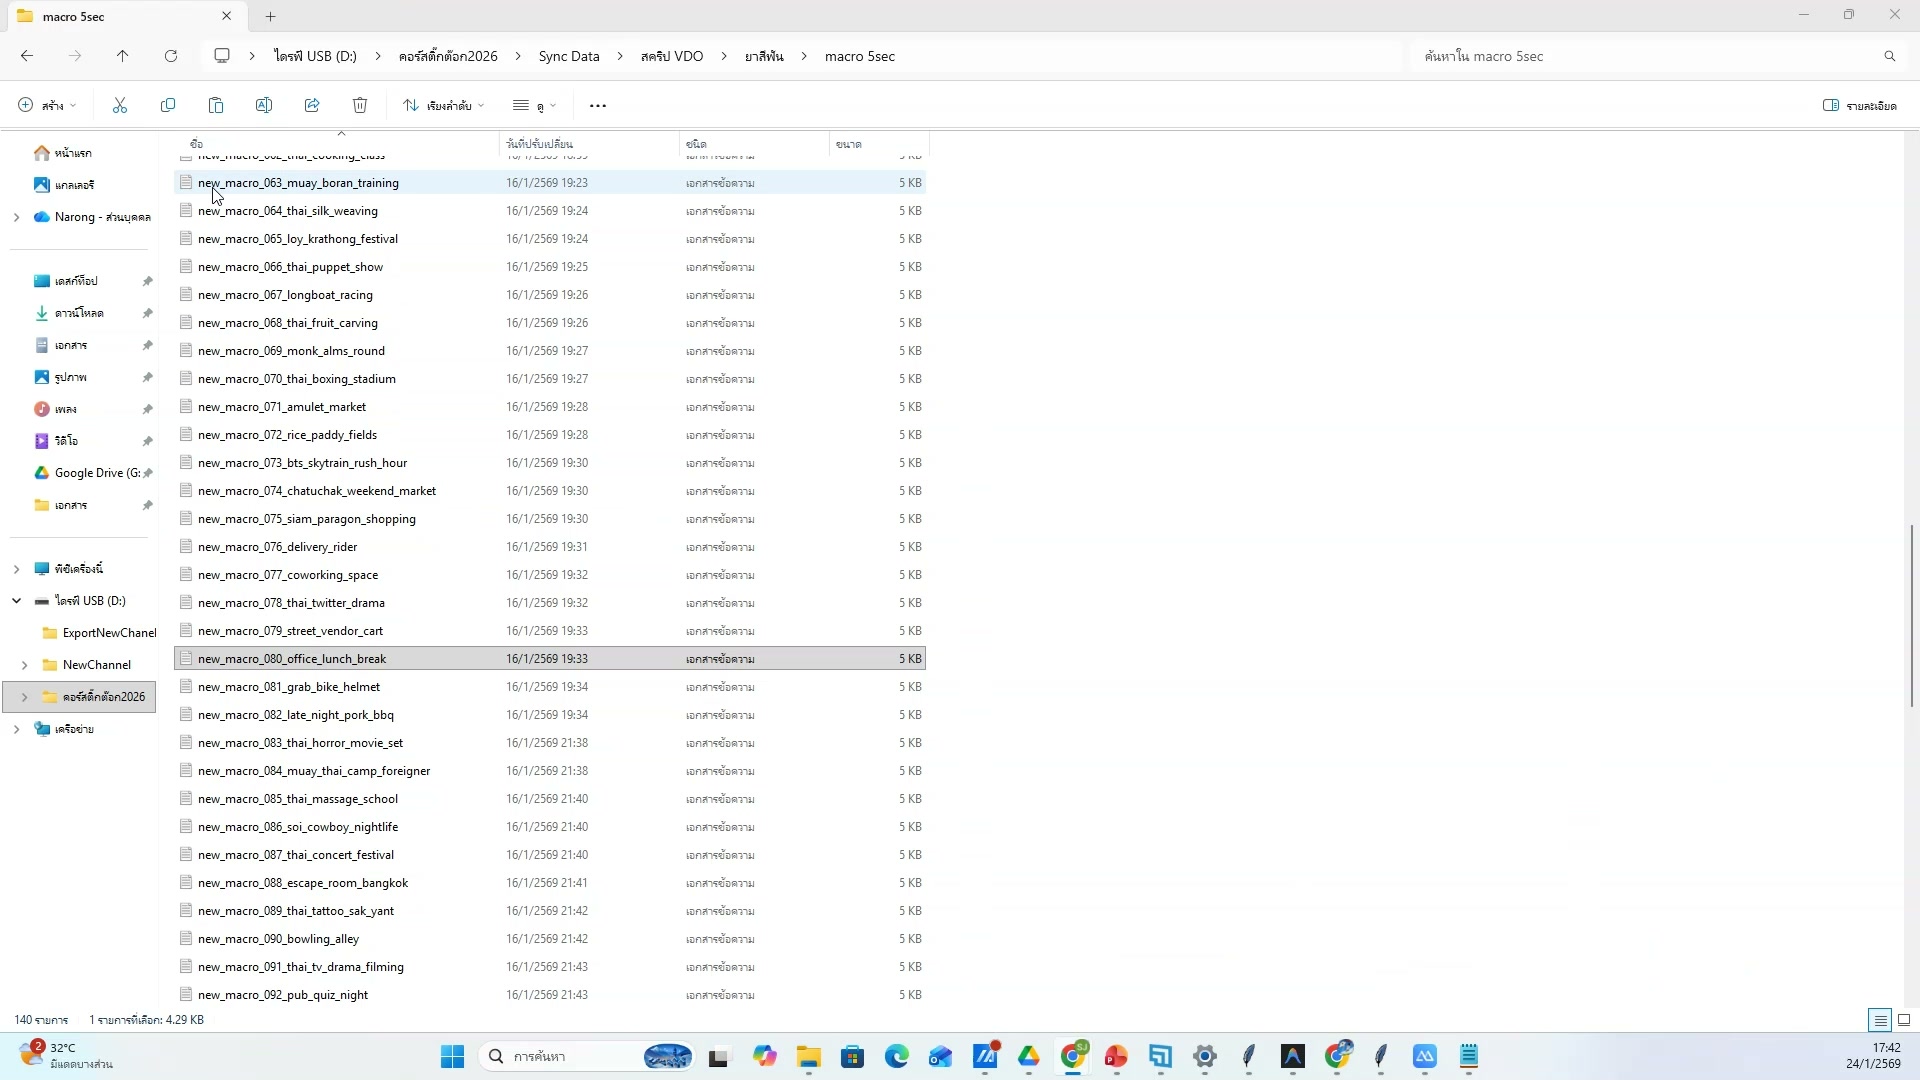The height and width of the screenshot is (1080, 1920).
Task: Refresh the current folder view
Action: [171, 56]
